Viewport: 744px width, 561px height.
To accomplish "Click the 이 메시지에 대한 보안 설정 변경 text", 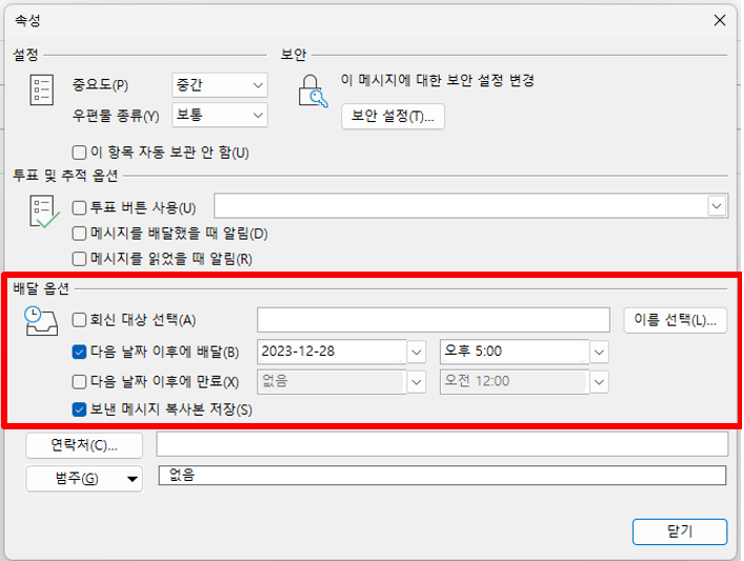I will tap(437, 80).
